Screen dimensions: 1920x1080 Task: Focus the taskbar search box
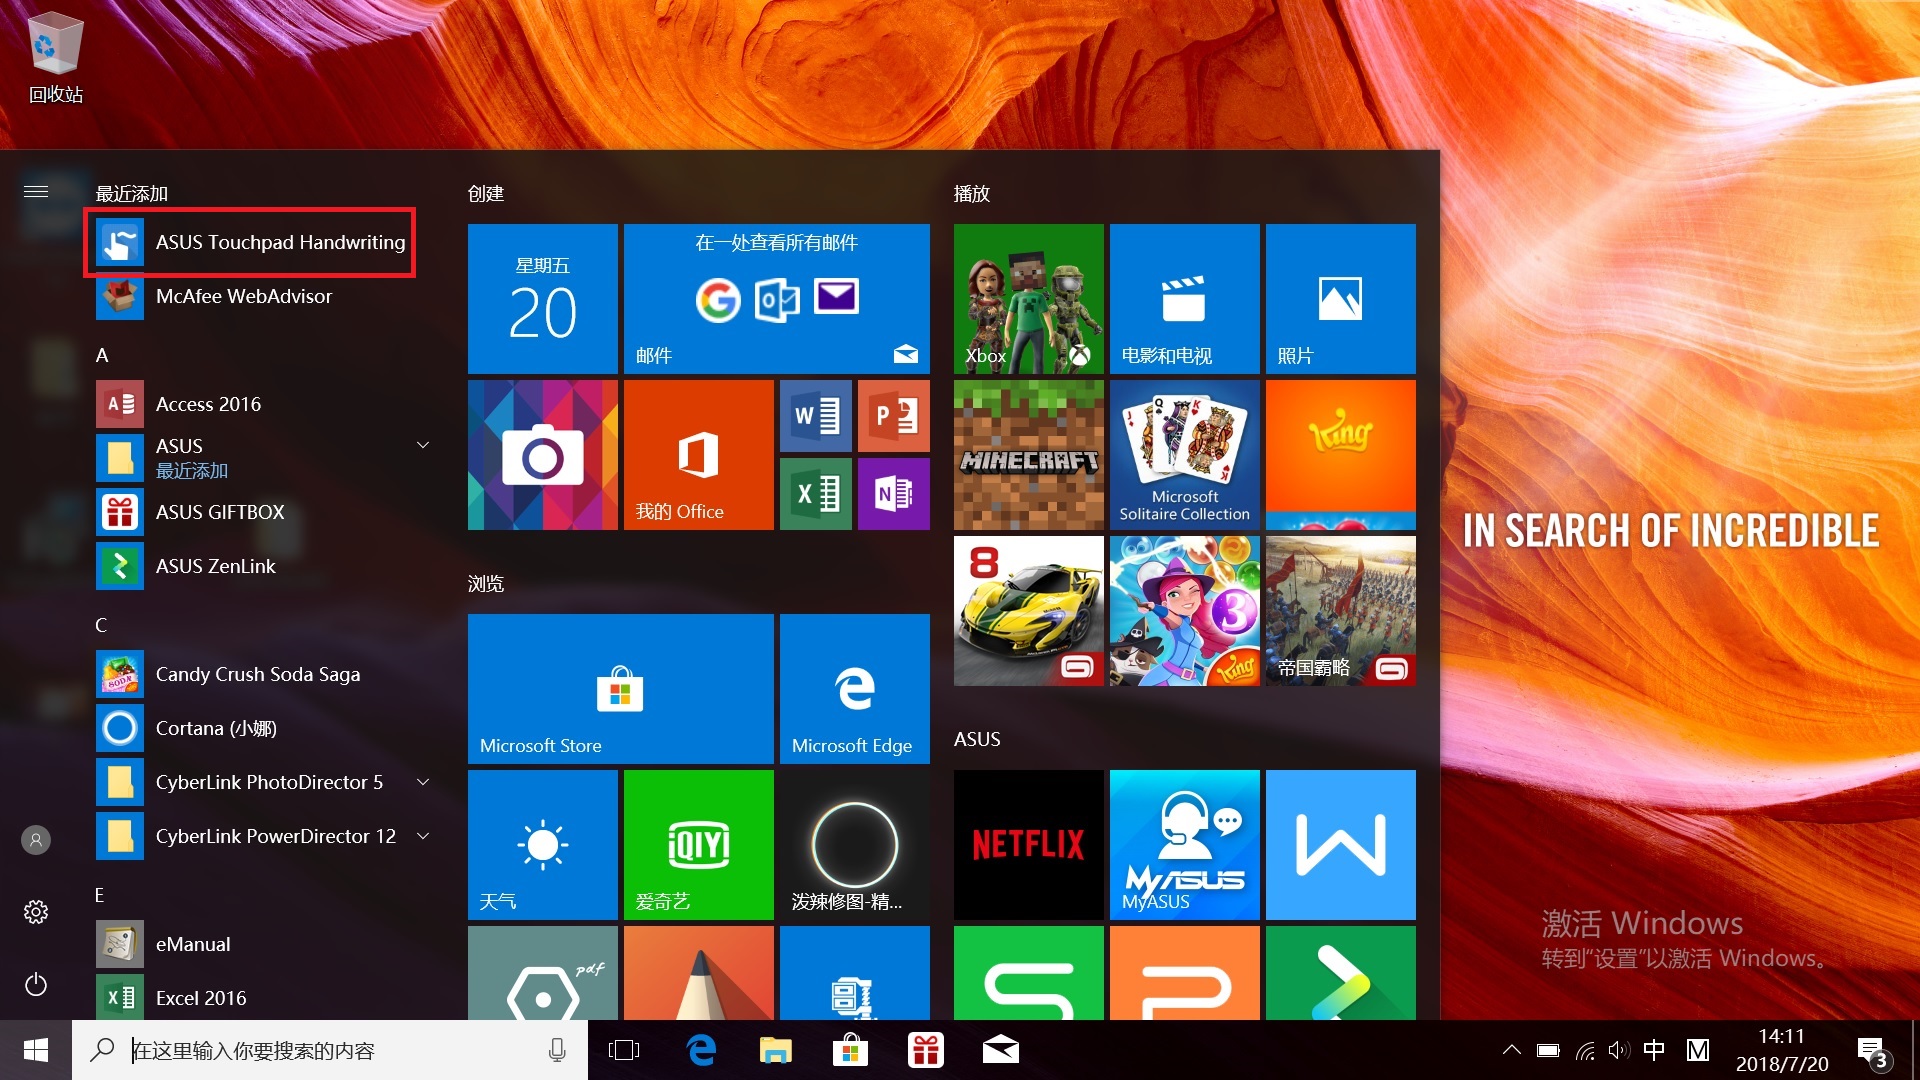point(330,1050)
